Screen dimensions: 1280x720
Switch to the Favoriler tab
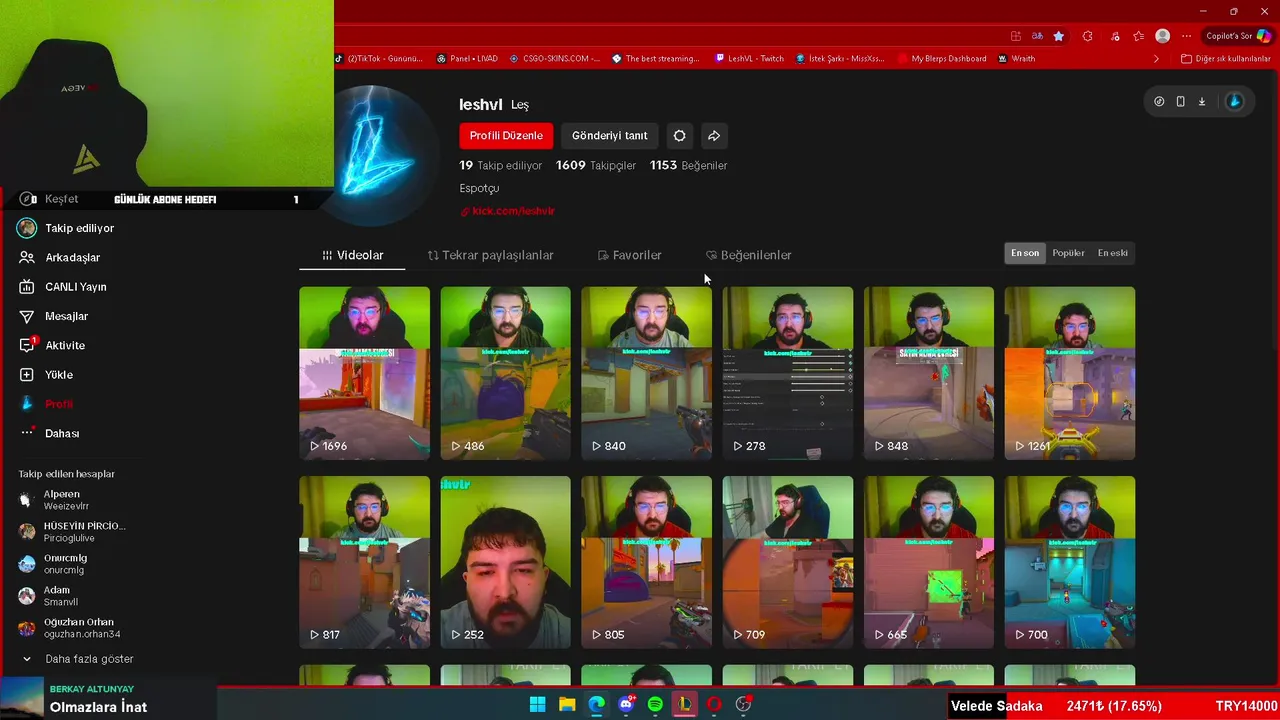[x=629, y=255]
